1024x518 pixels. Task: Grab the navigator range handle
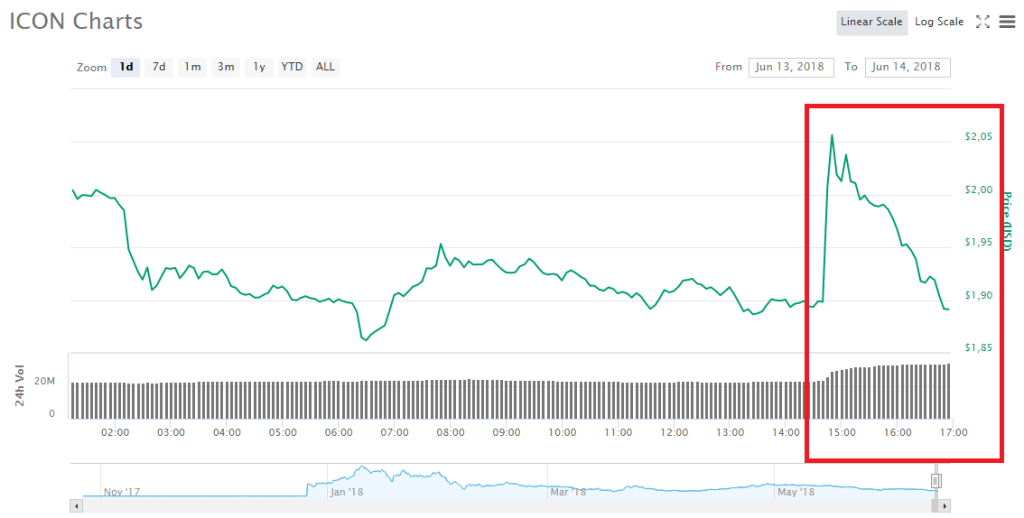[x=936, y=481]
